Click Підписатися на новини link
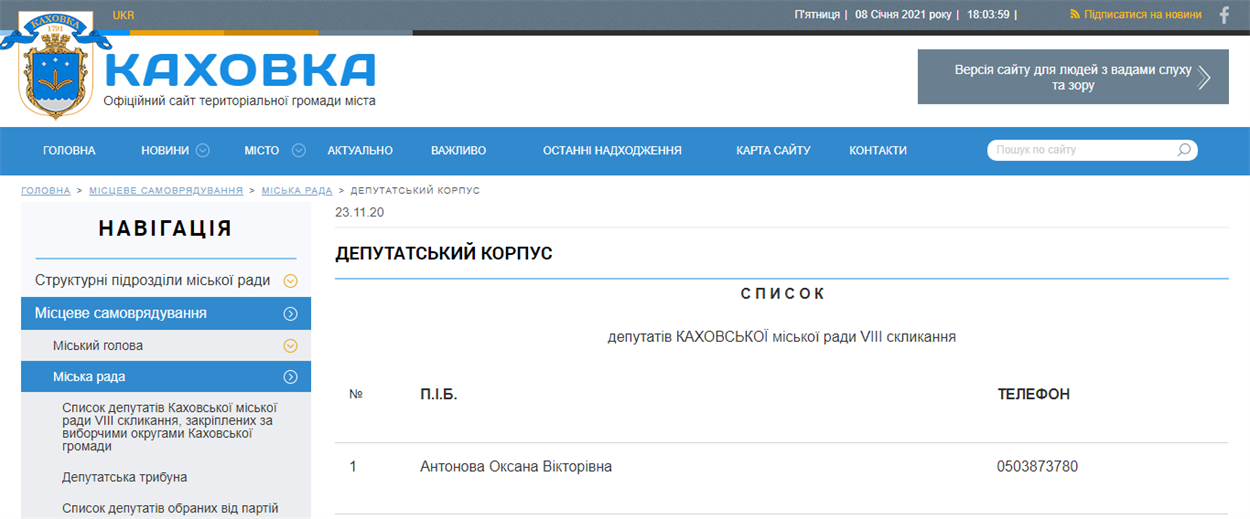Viewport: 1250px width, 519px height. coord(1143,15)
